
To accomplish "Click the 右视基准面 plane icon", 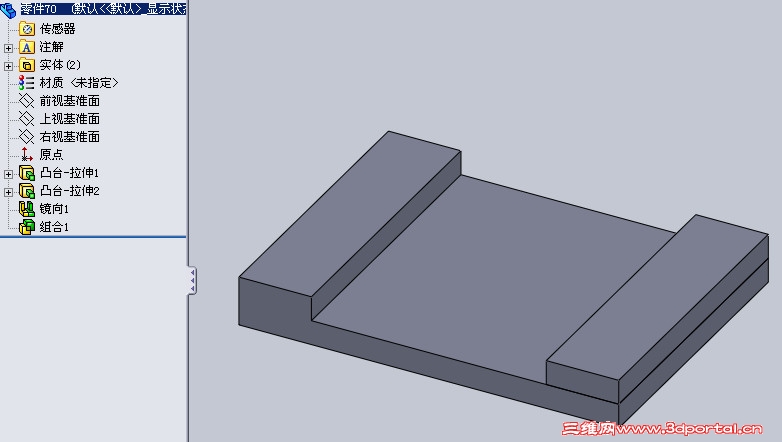I will click(x=27, y=137).
